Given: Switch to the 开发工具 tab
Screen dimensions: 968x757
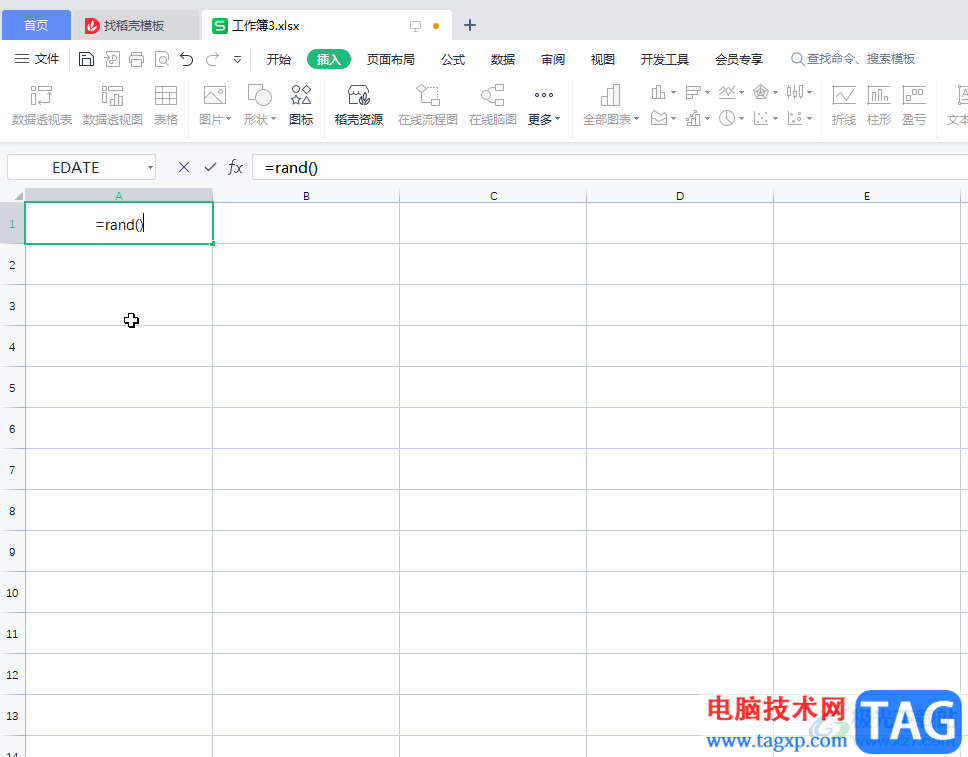Looking at the screenshot, I should (664, 59).
